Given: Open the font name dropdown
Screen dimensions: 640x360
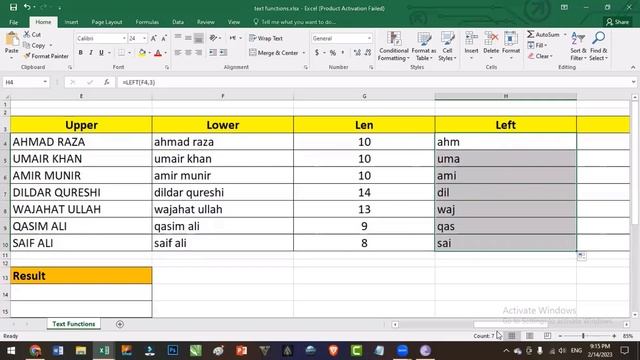Looking at the screenshot, I should tap(124, 38).
